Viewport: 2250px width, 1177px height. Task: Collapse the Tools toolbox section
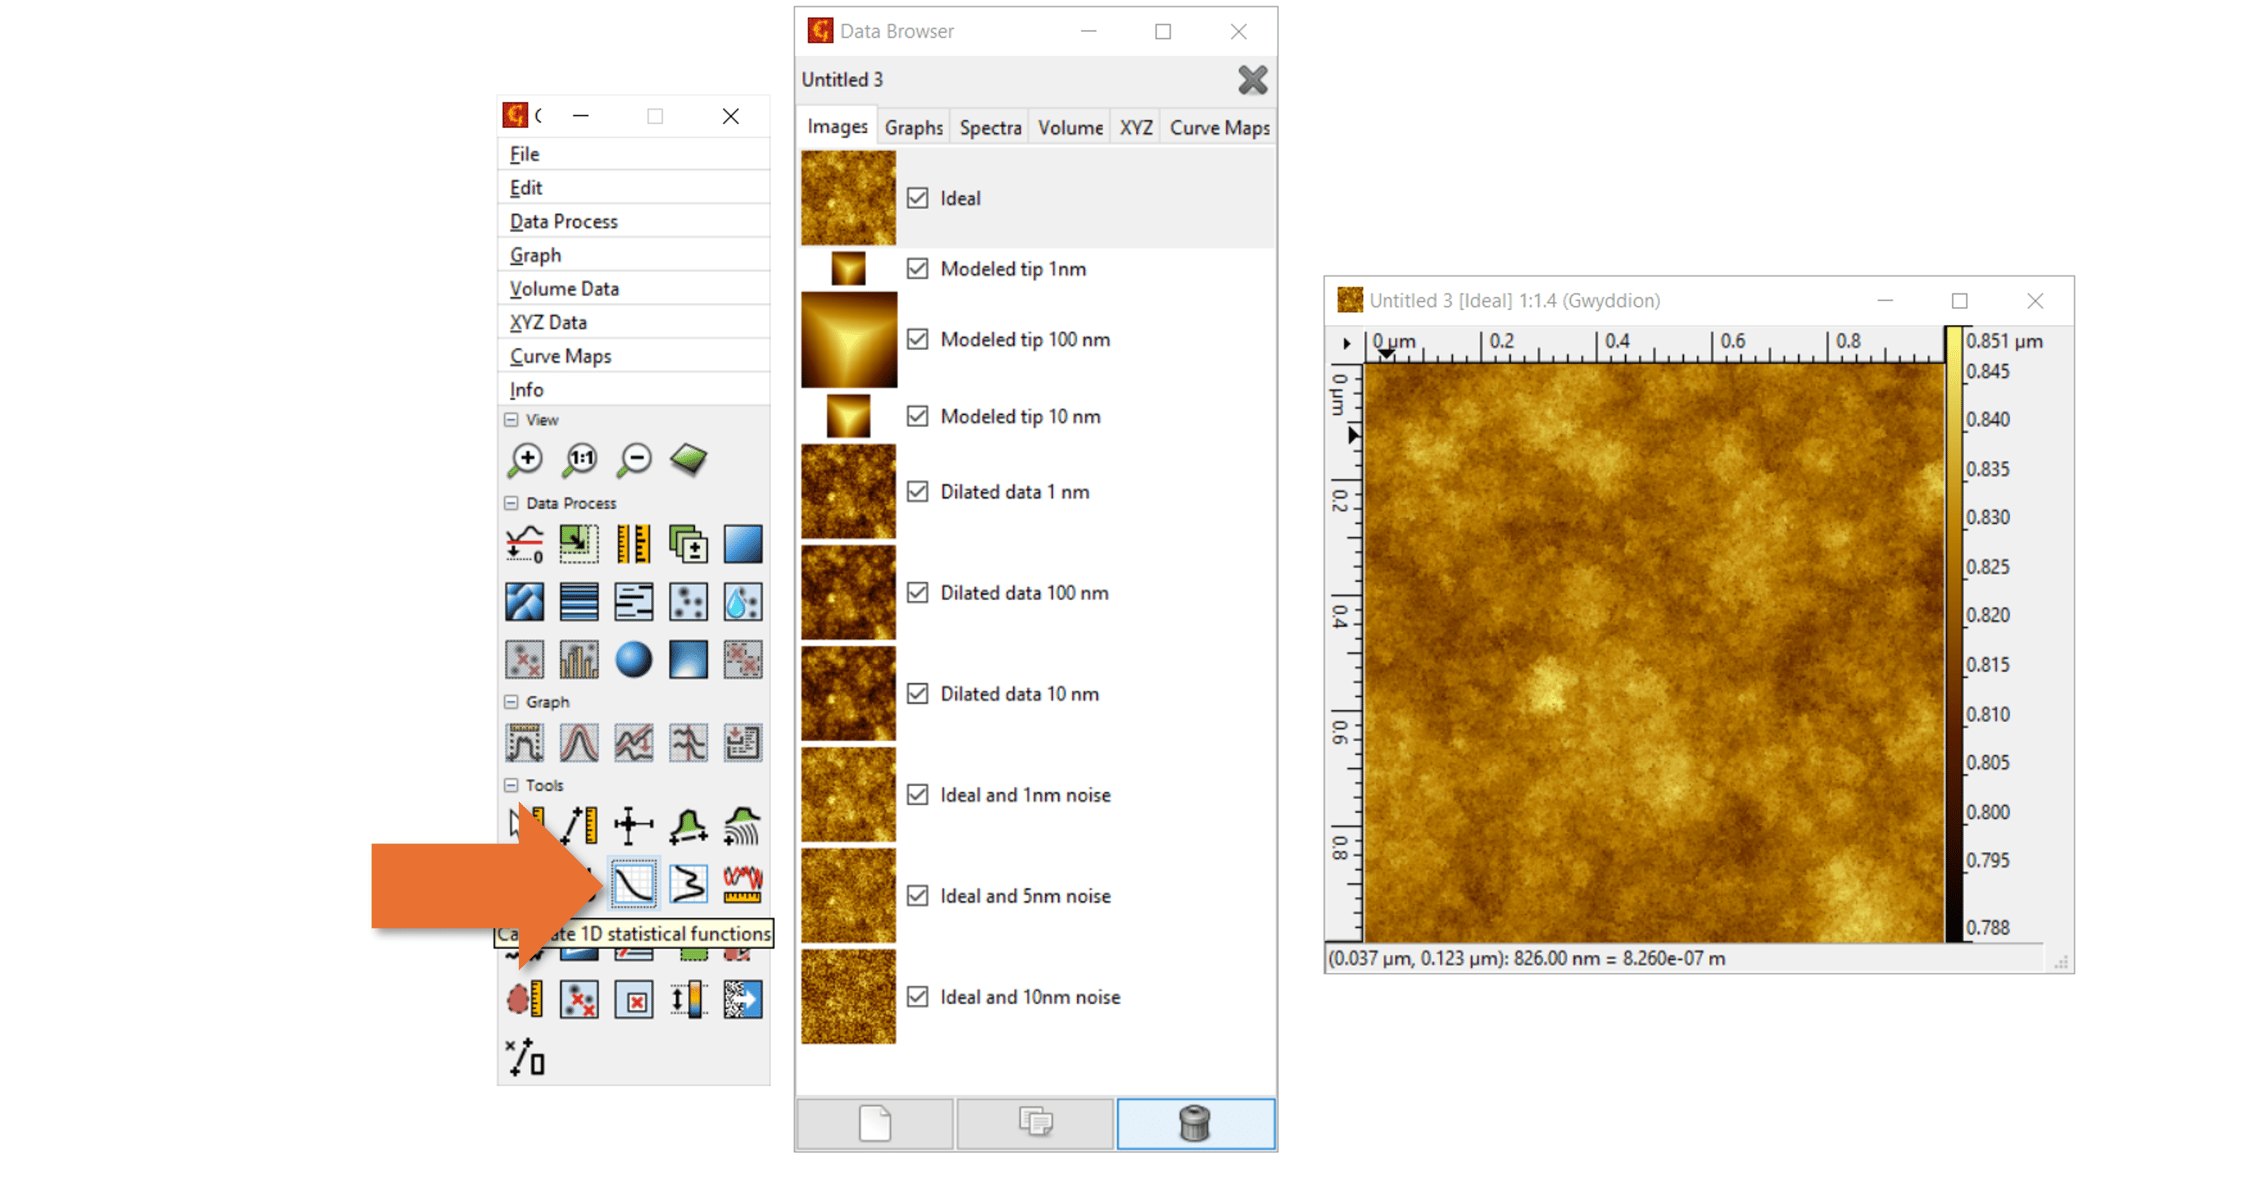pos(511,786)
